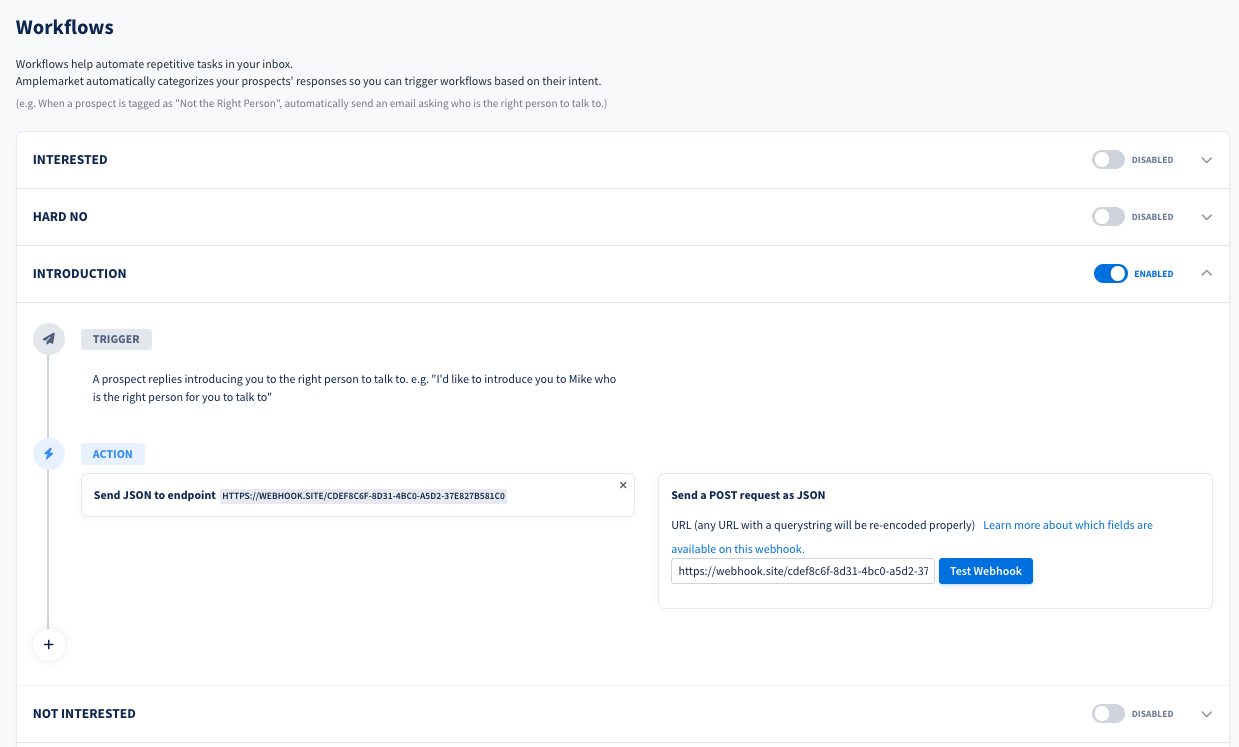Collapse the Introduction workflow chevron
Image resolution: width=1239 pixels, height=747 pixels.
point(1206,273)
